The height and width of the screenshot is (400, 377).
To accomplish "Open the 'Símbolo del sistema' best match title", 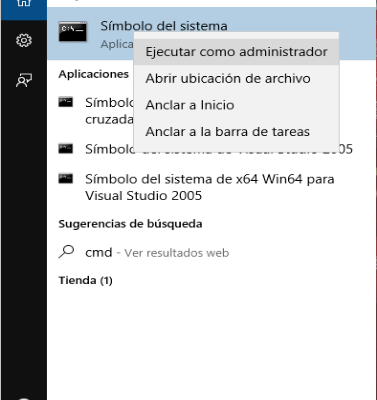I will [164, 26].
